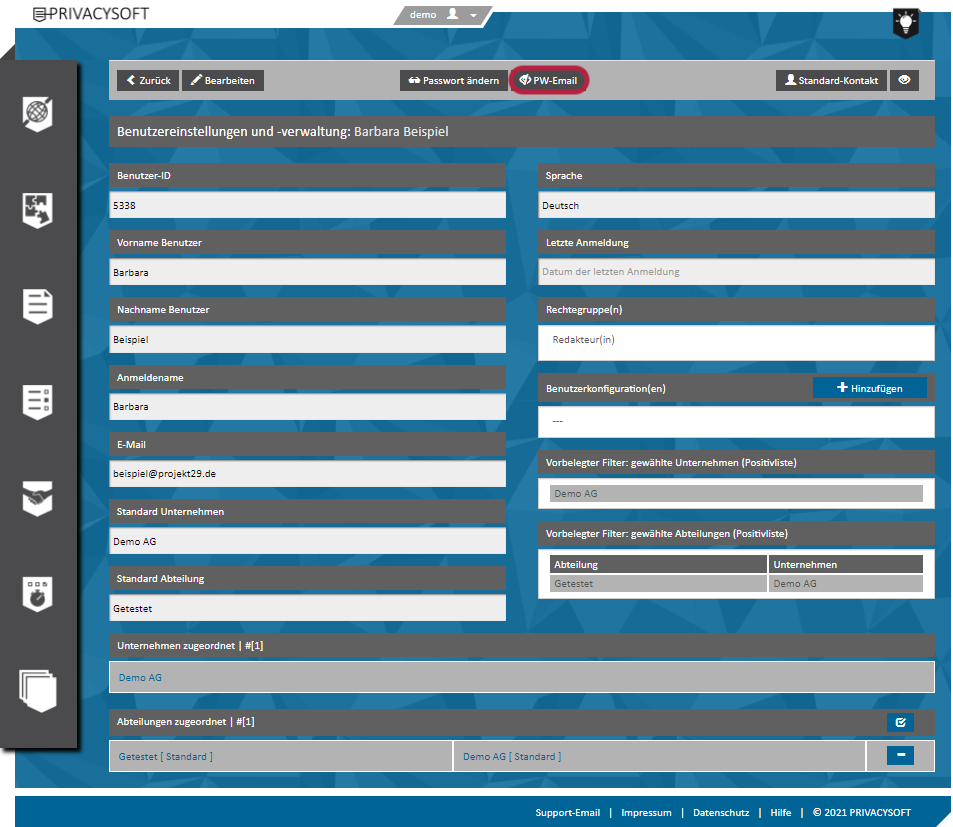Toggle the eye view button in toolbar

904,81
